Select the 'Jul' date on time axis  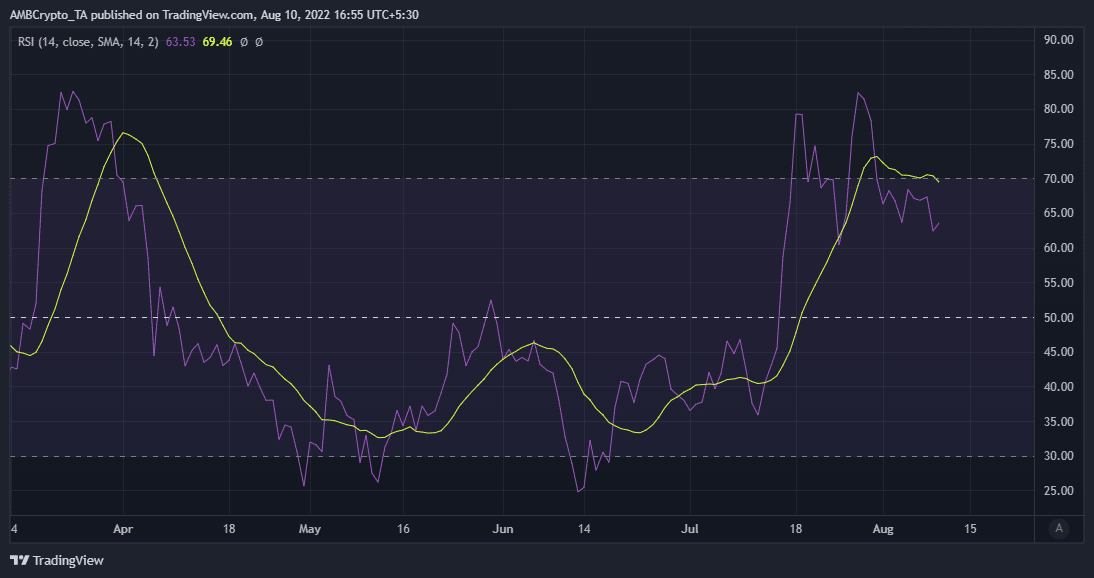[691, 527]
